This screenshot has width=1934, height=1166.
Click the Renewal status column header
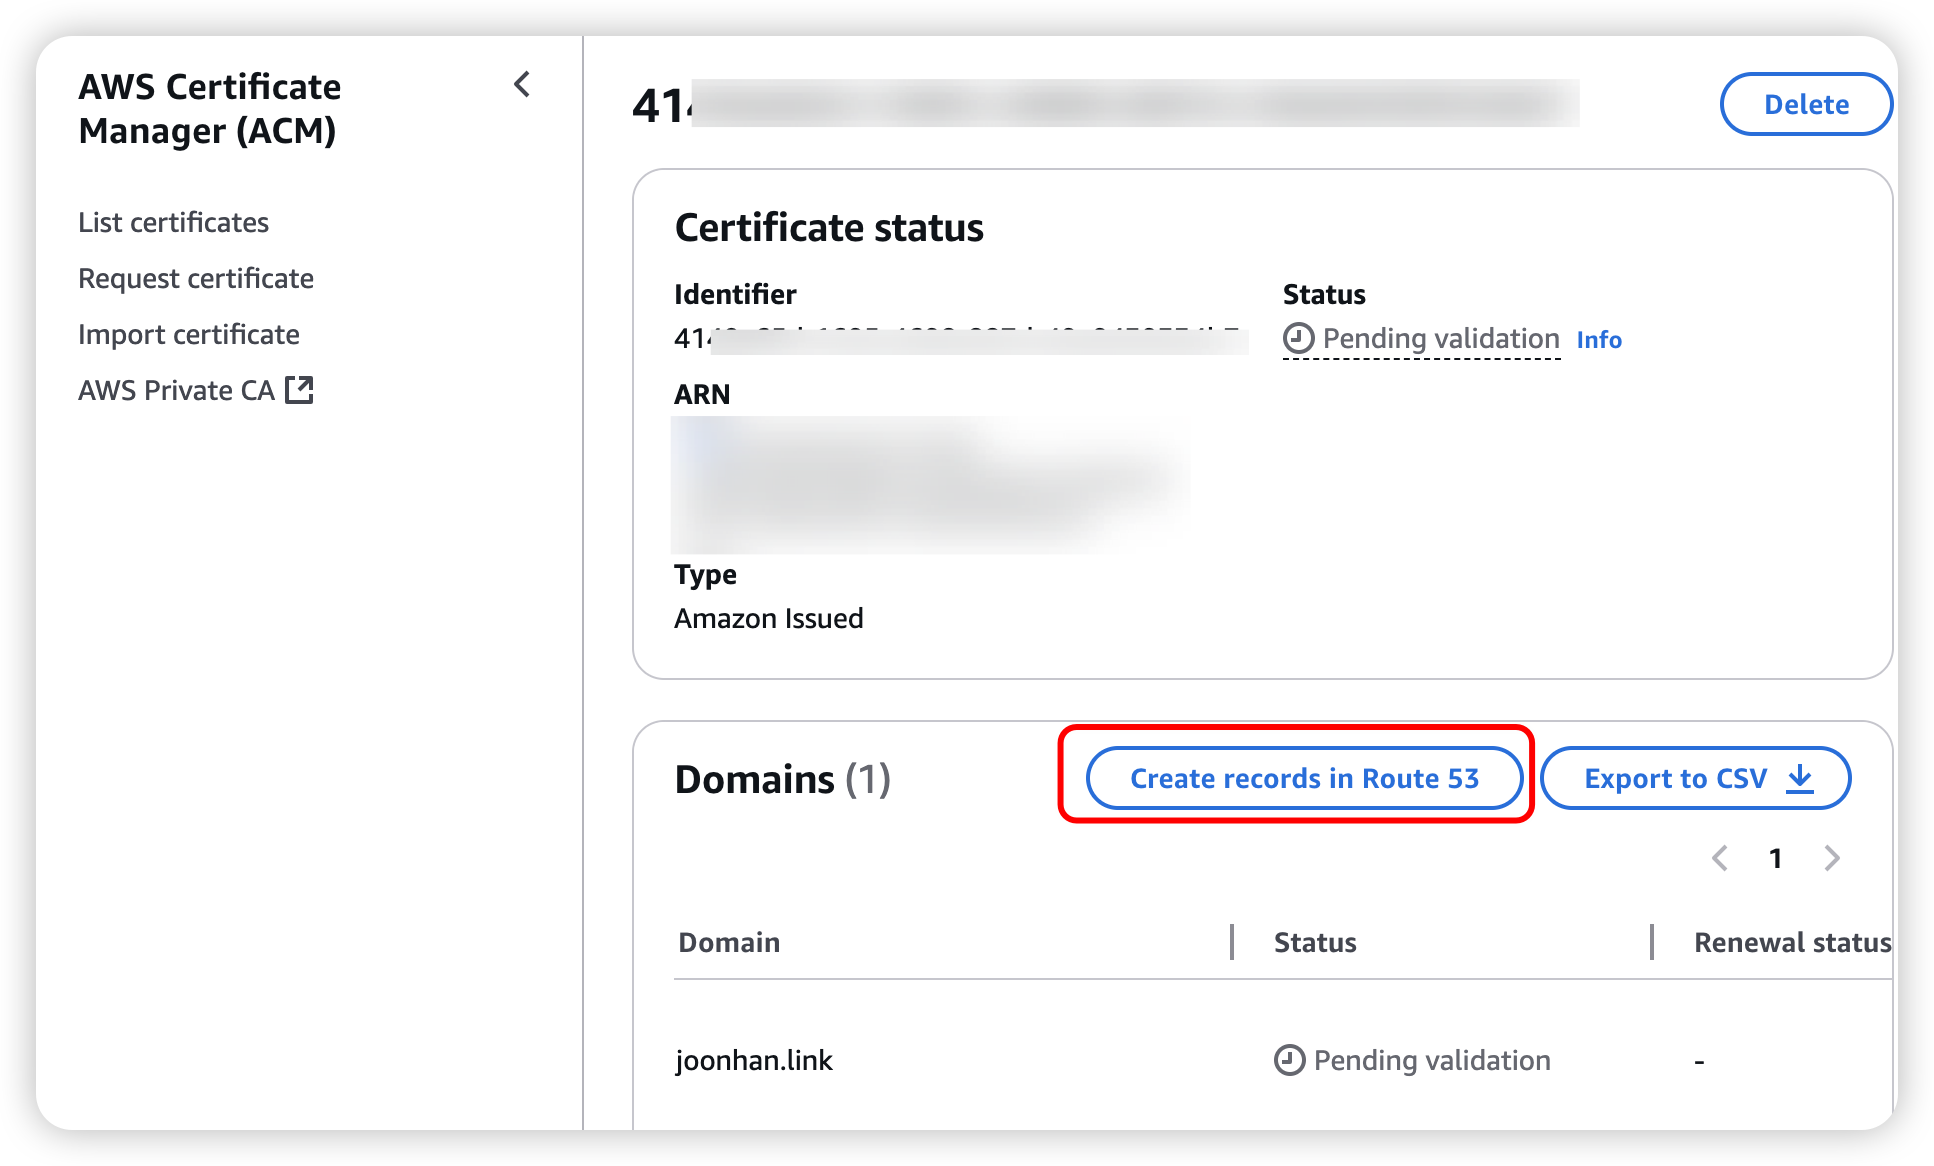point(1791,942)
